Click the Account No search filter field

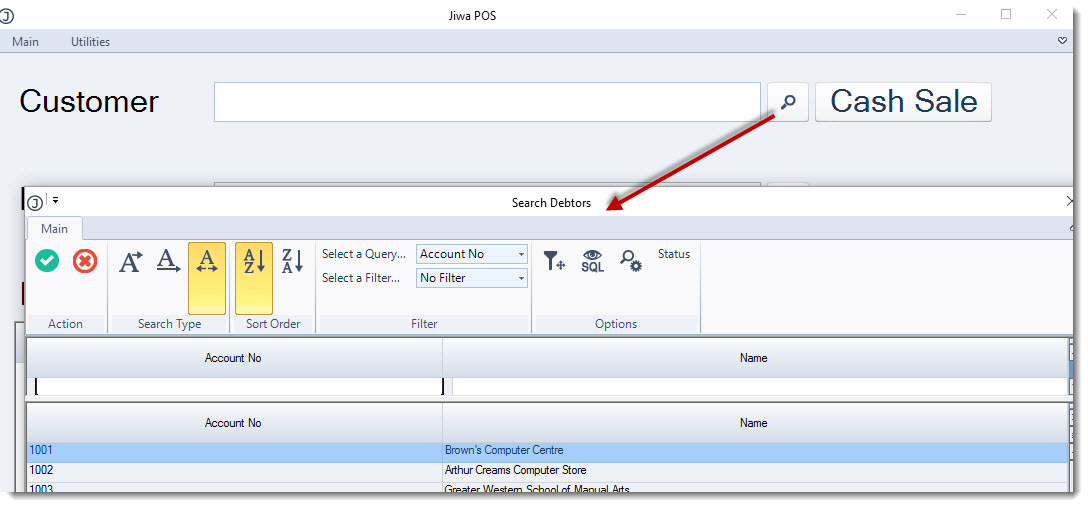[239, 386]
